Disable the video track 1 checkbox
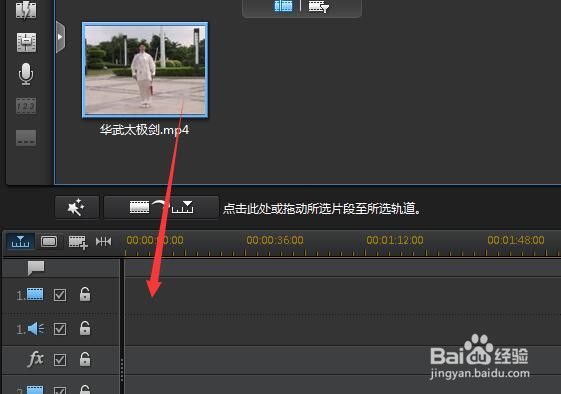Image resolution: width=561 pixels, height=394 pixels. point(60,295)
